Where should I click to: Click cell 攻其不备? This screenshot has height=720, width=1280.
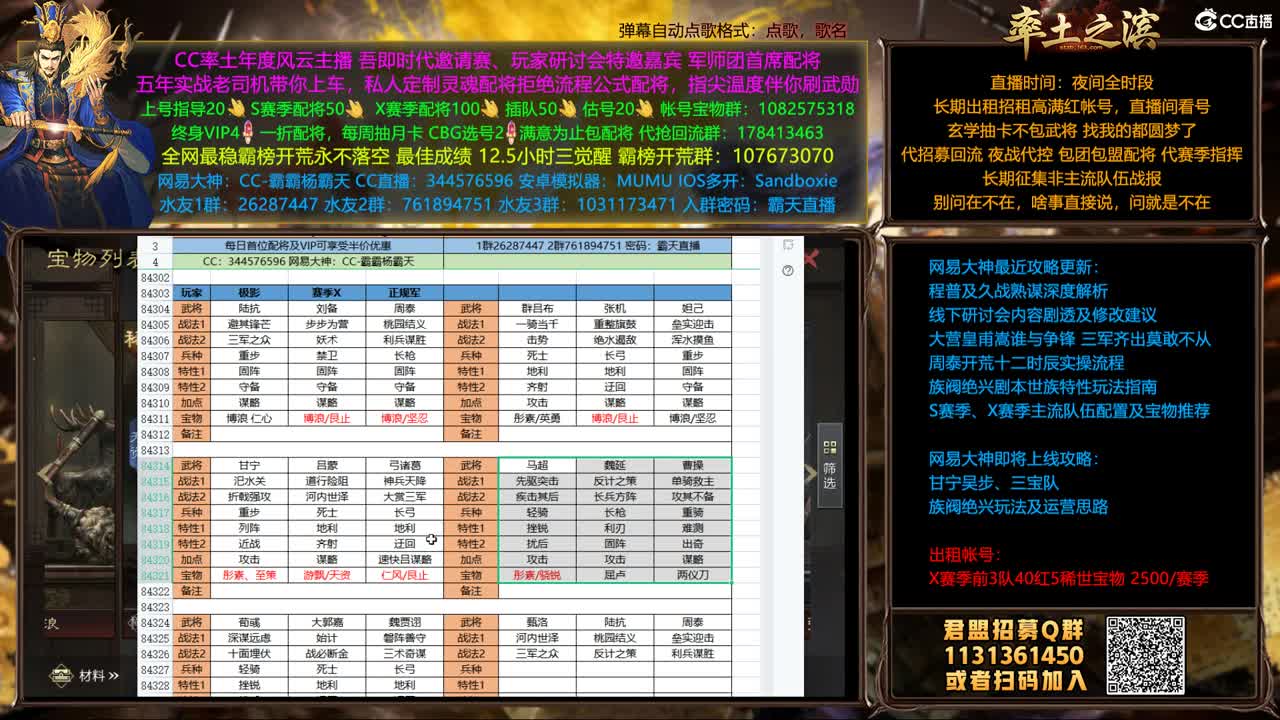[x=693, y=497]
